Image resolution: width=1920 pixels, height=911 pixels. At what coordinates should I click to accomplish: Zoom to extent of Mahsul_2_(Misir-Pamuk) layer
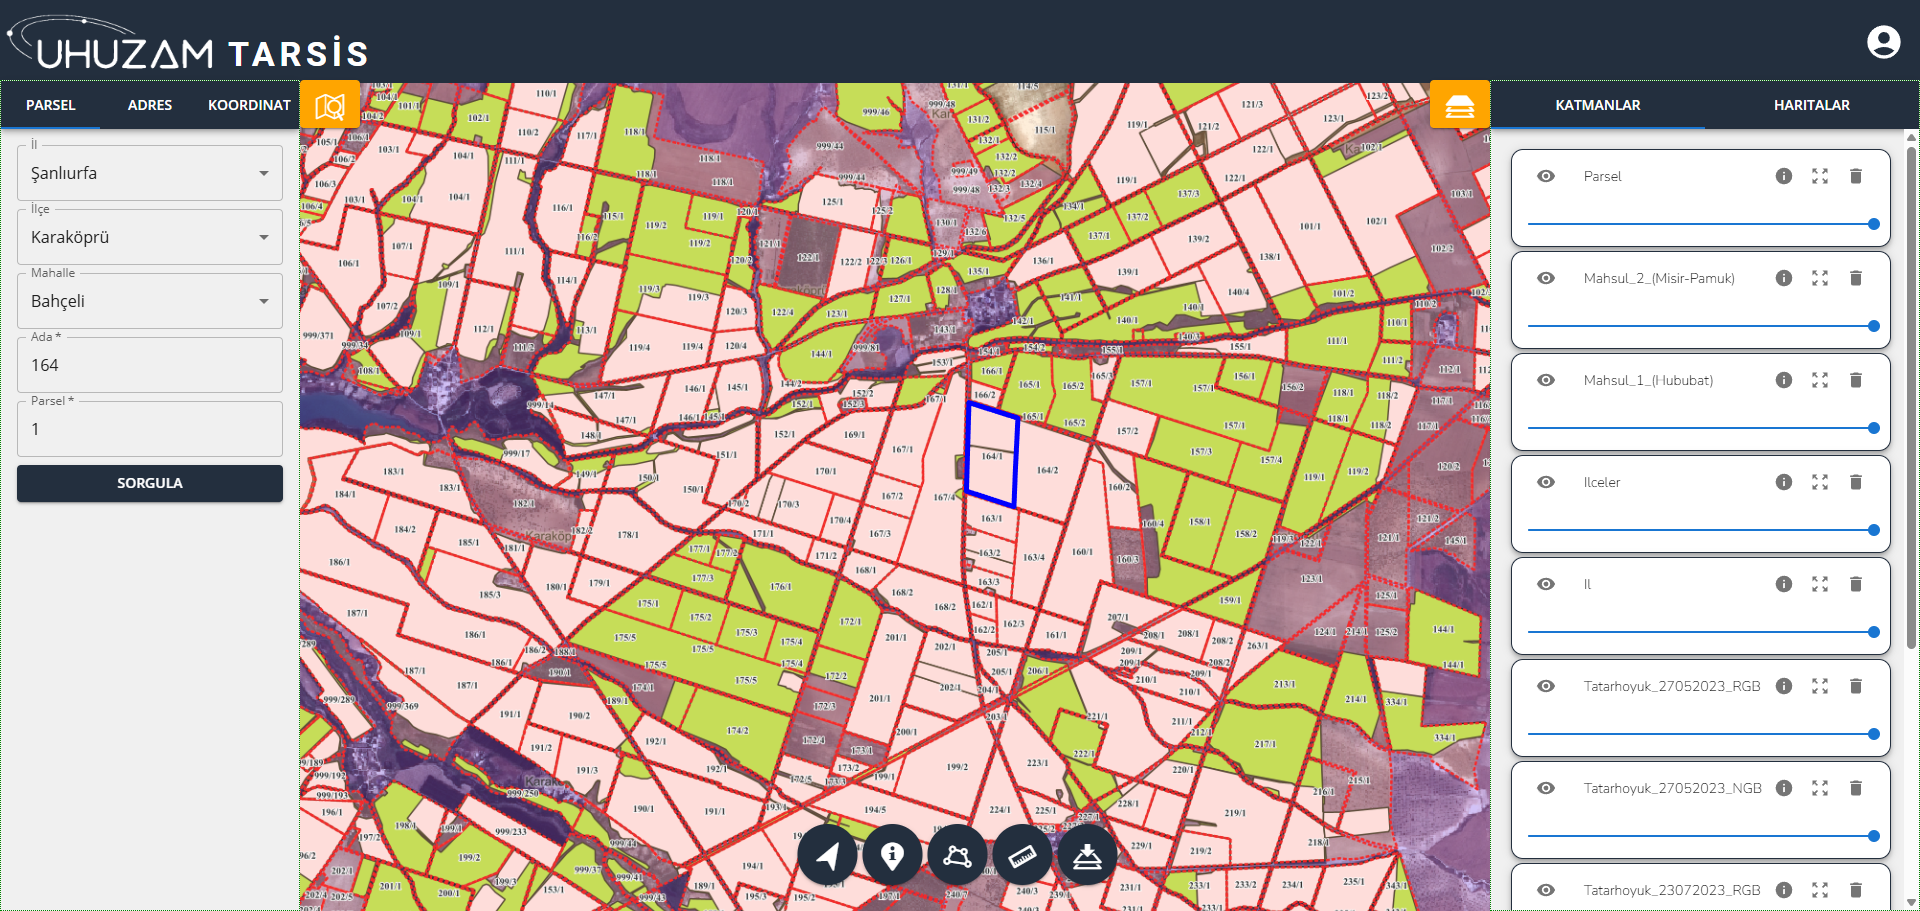(1820, 278)
